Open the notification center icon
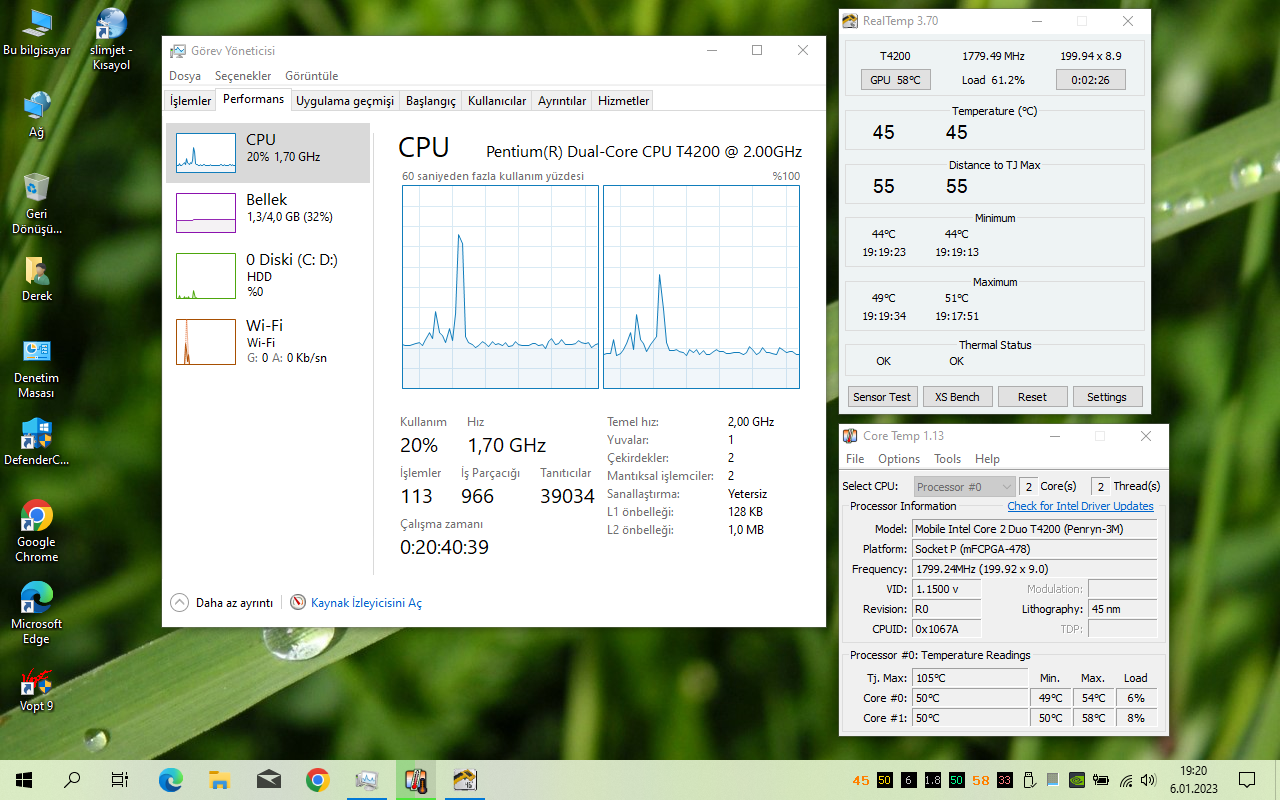The height and width of the screenshot is (800, 1280). 1247,780
